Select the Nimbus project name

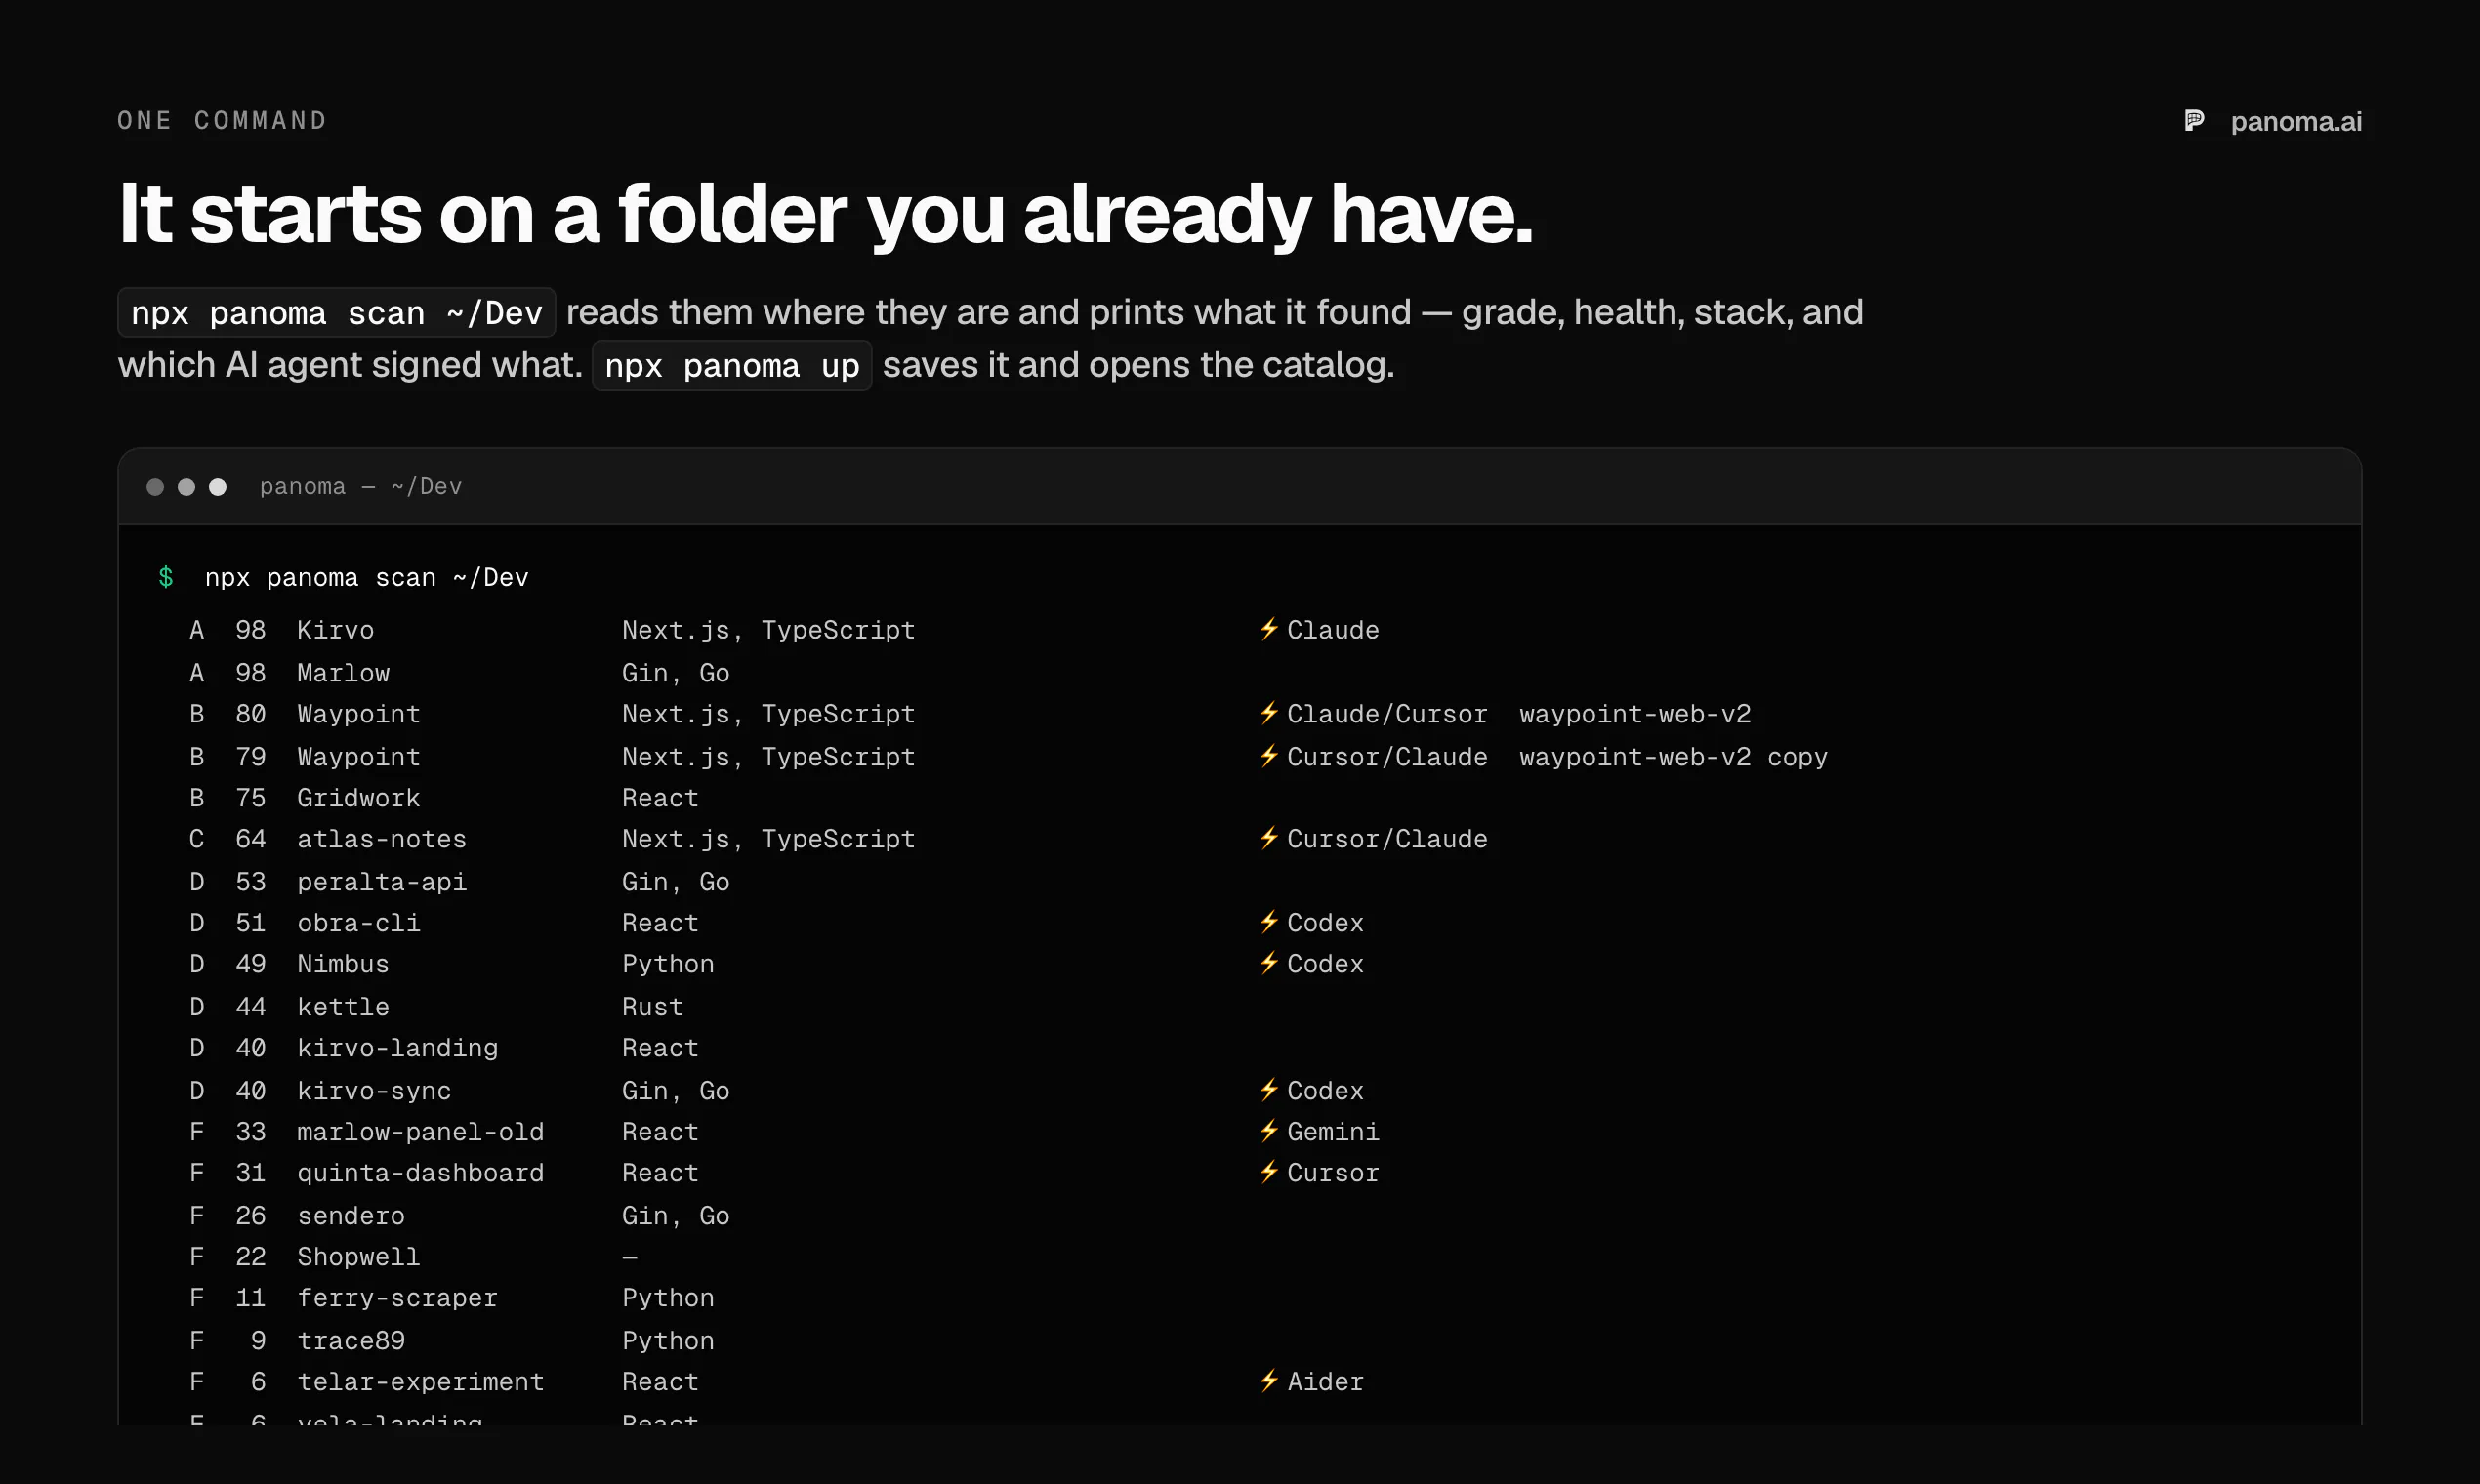tap(343, 964)
